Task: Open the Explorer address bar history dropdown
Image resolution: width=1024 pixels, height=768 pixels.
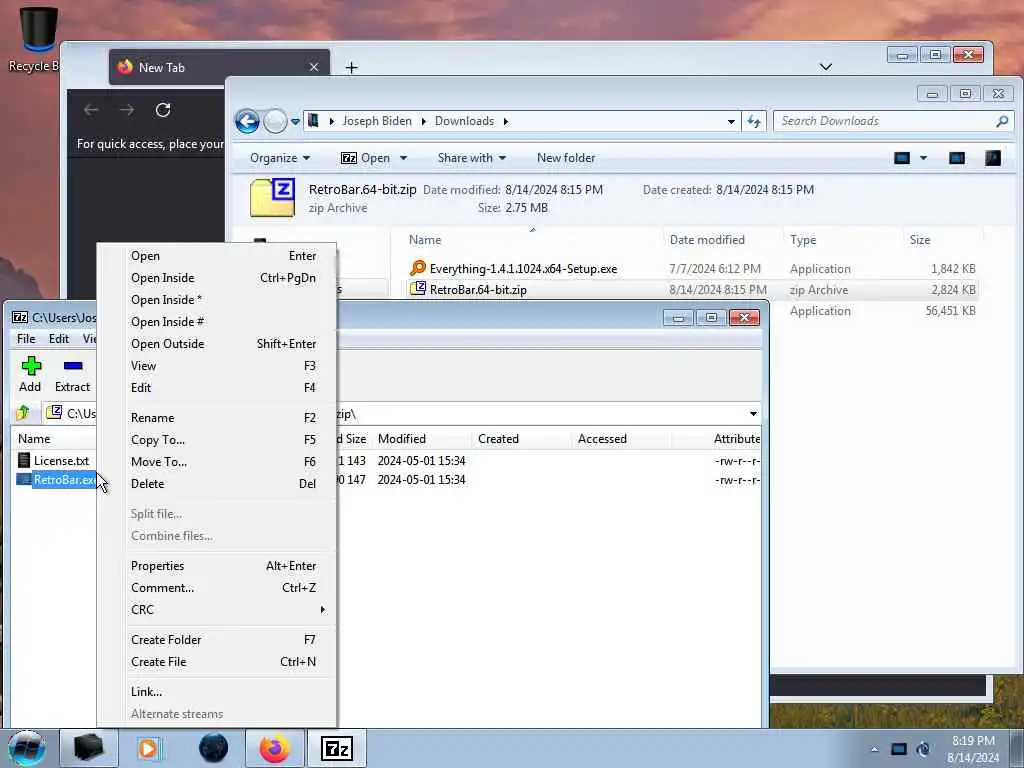Action: (731, 121)
